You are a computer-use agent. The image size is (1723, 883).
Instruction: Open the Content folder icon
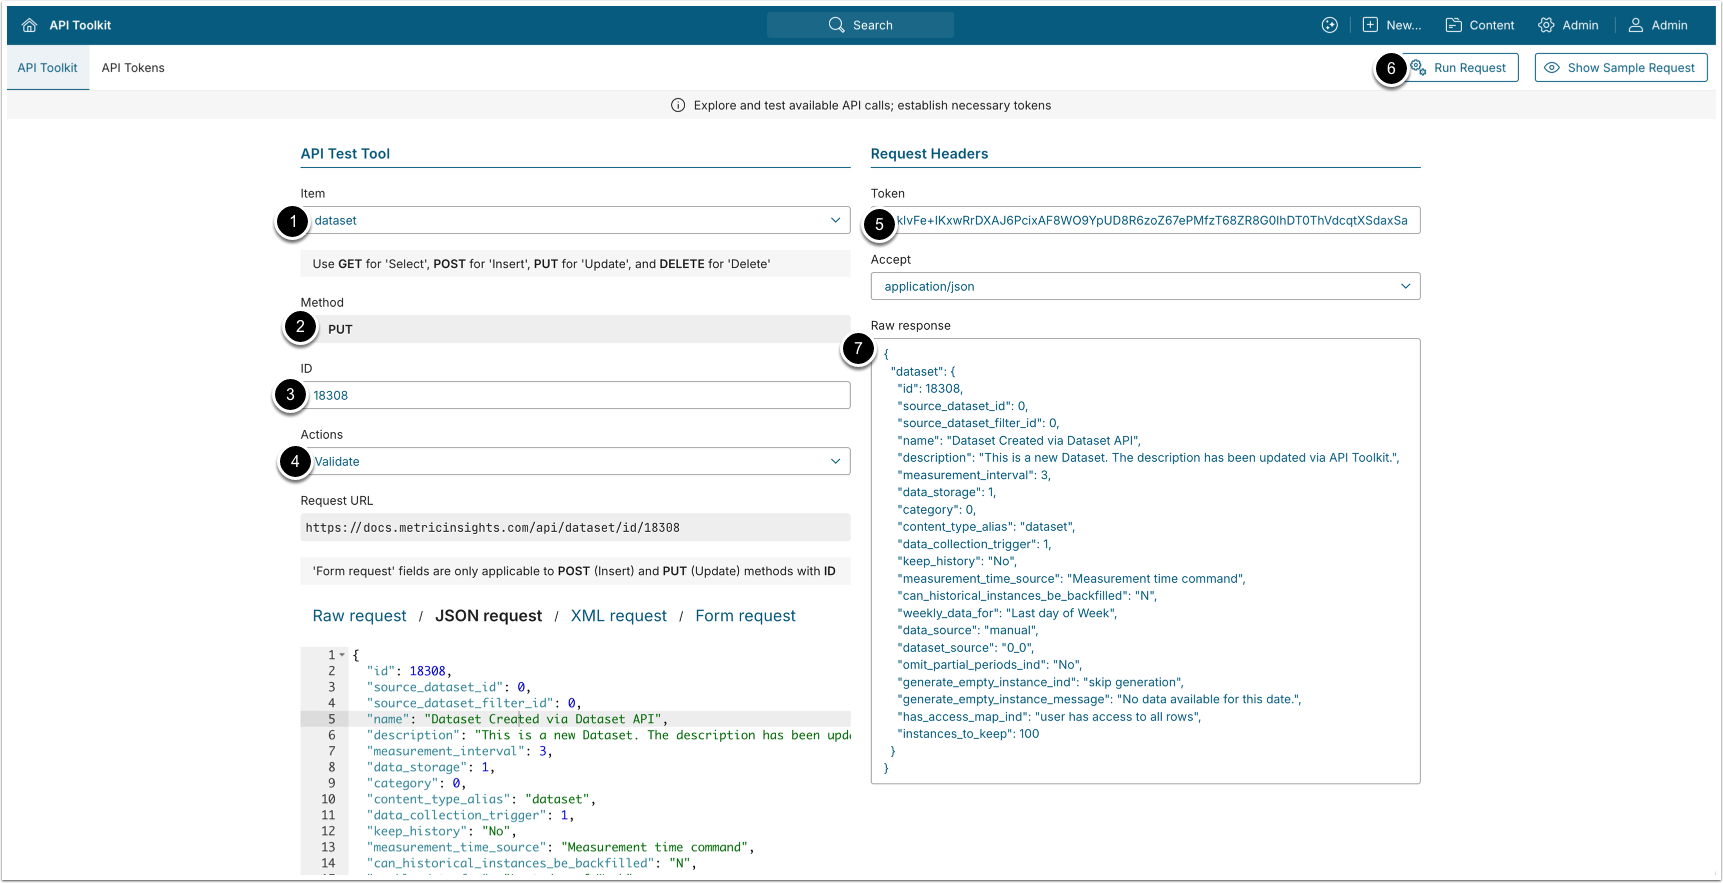[x=1453, y=25]
